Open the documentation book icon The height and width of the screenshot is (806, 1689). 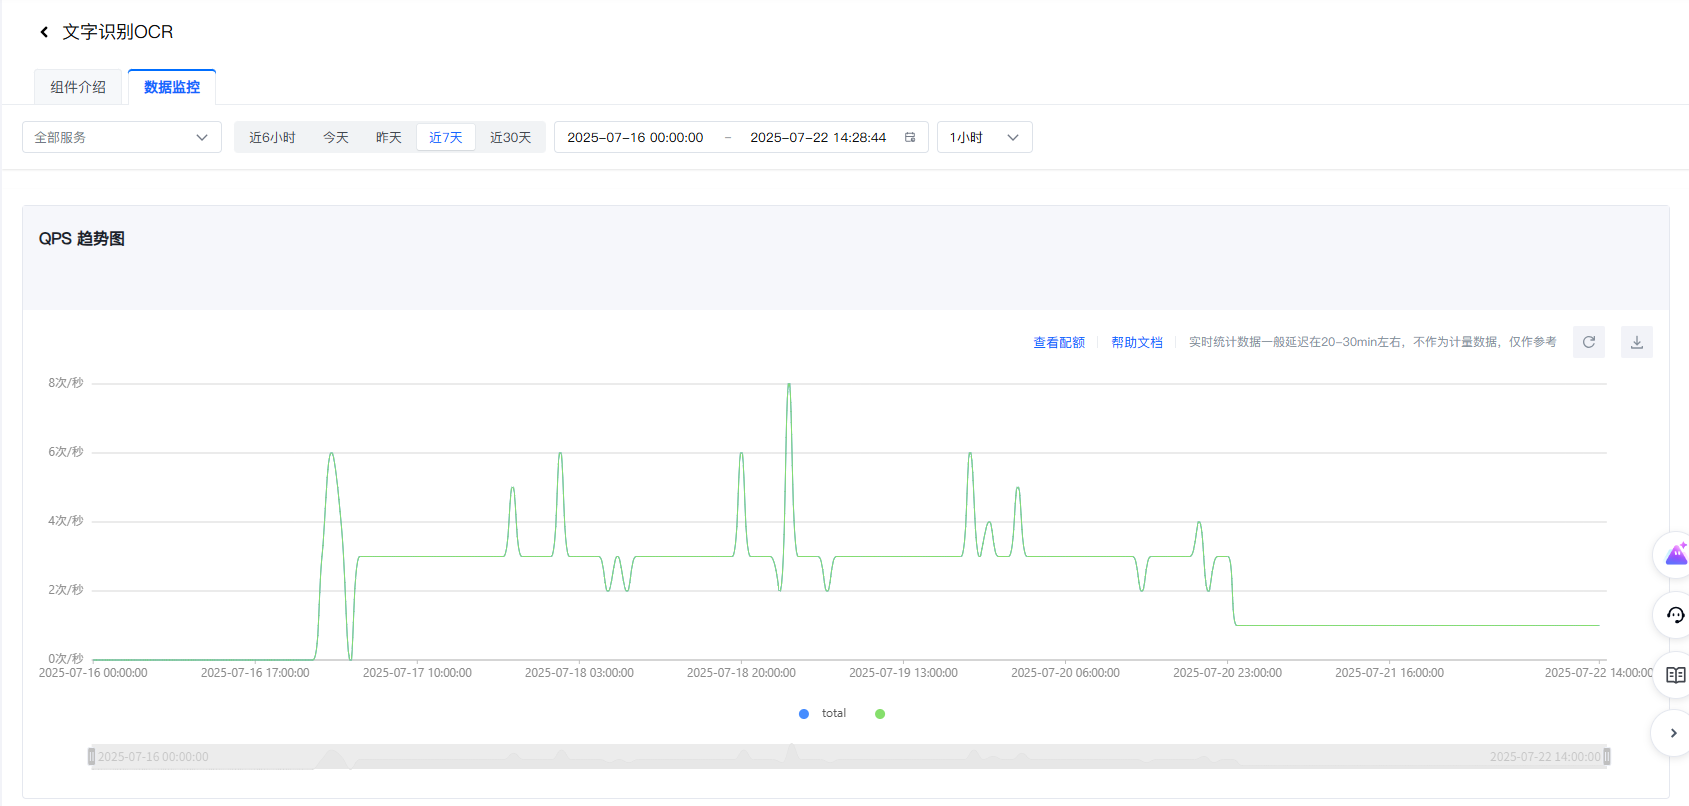click(x=1675, y=675)
